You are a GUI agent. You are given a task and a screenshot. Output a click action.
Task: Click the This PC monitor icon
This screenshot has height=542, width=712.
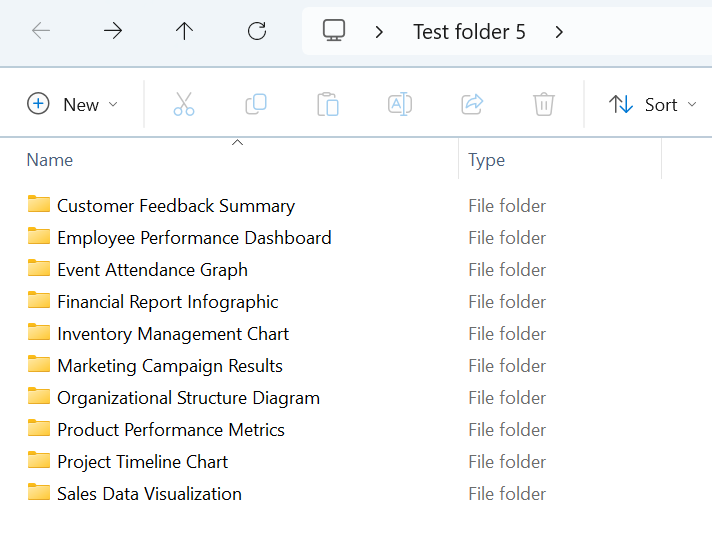(334, 31)
